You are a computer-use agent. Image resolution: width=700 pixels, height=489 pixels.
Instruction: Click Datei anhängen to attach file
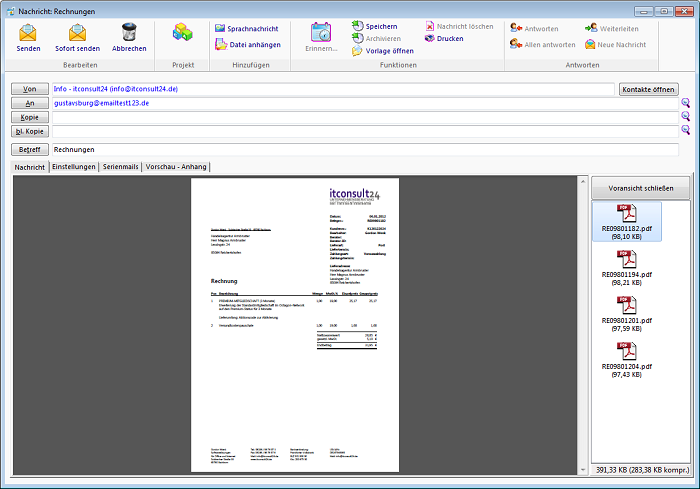tap(248, 45)
